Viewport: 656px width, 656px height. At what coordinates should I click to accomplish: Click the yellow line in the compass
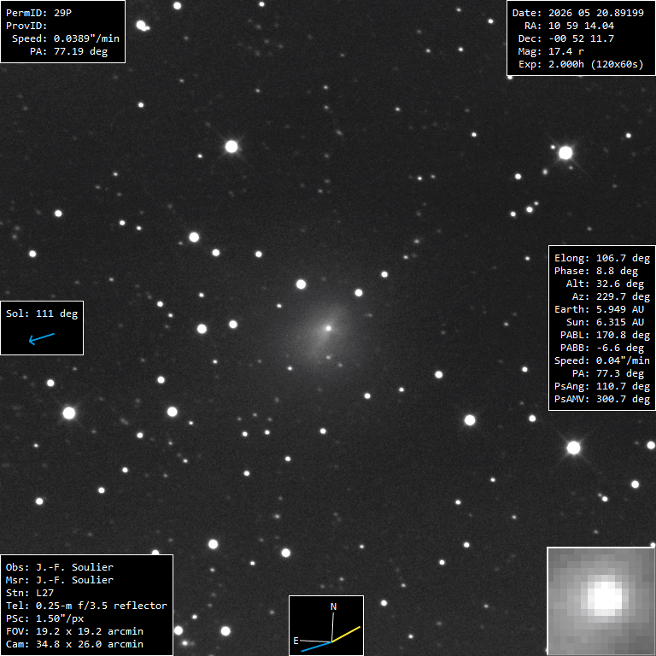tap(346, 634)
